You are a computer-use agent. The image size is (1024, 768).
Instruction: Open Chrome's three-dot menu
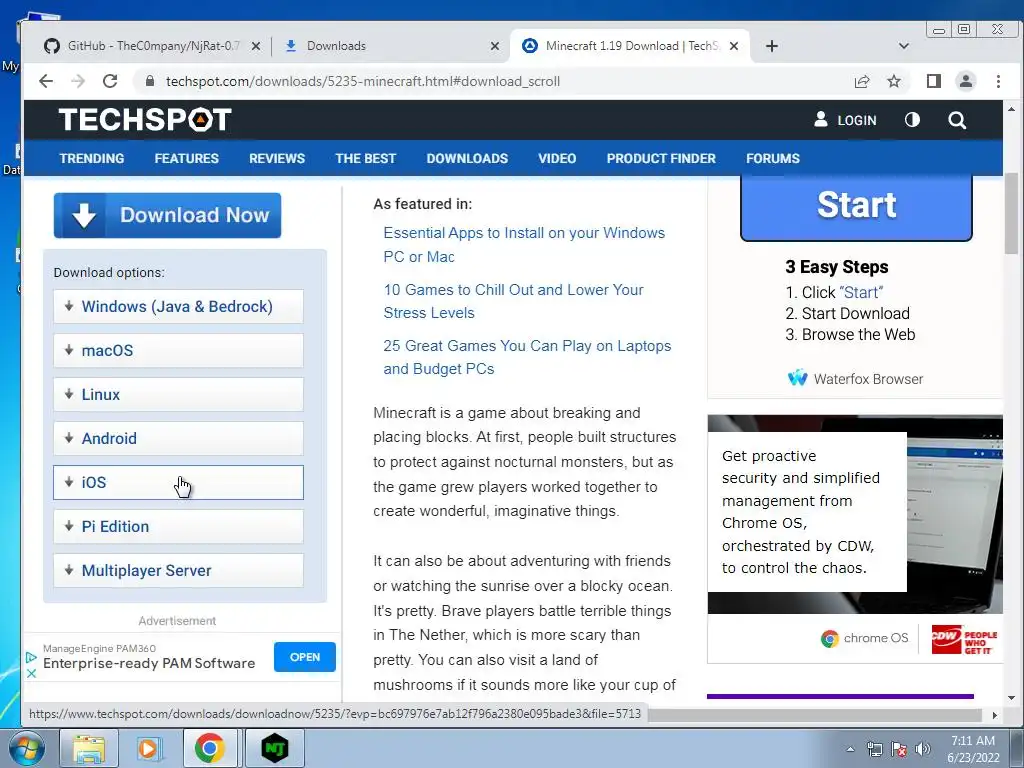(998, 81)
